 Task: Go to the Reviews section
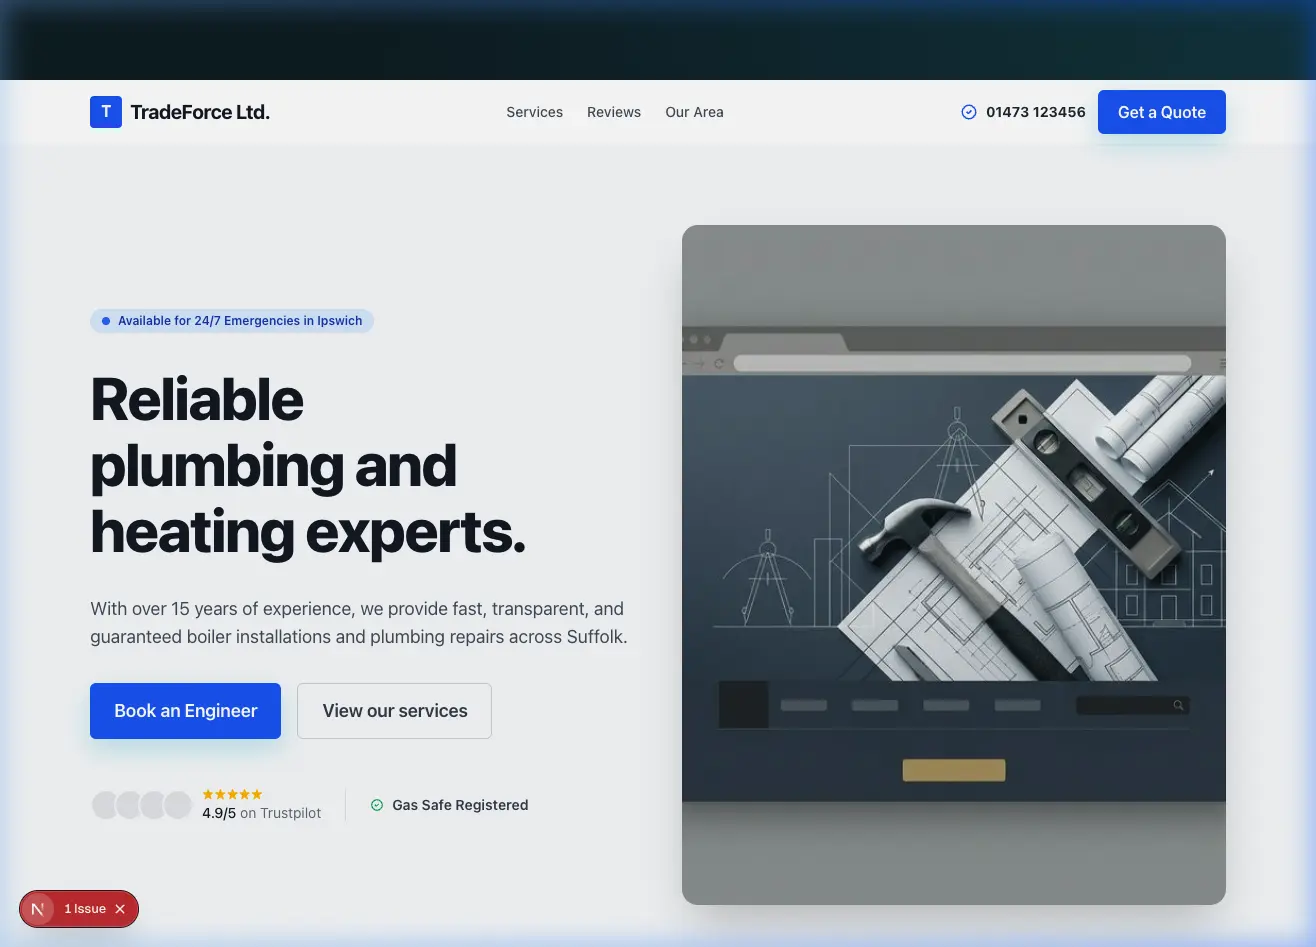613,111
